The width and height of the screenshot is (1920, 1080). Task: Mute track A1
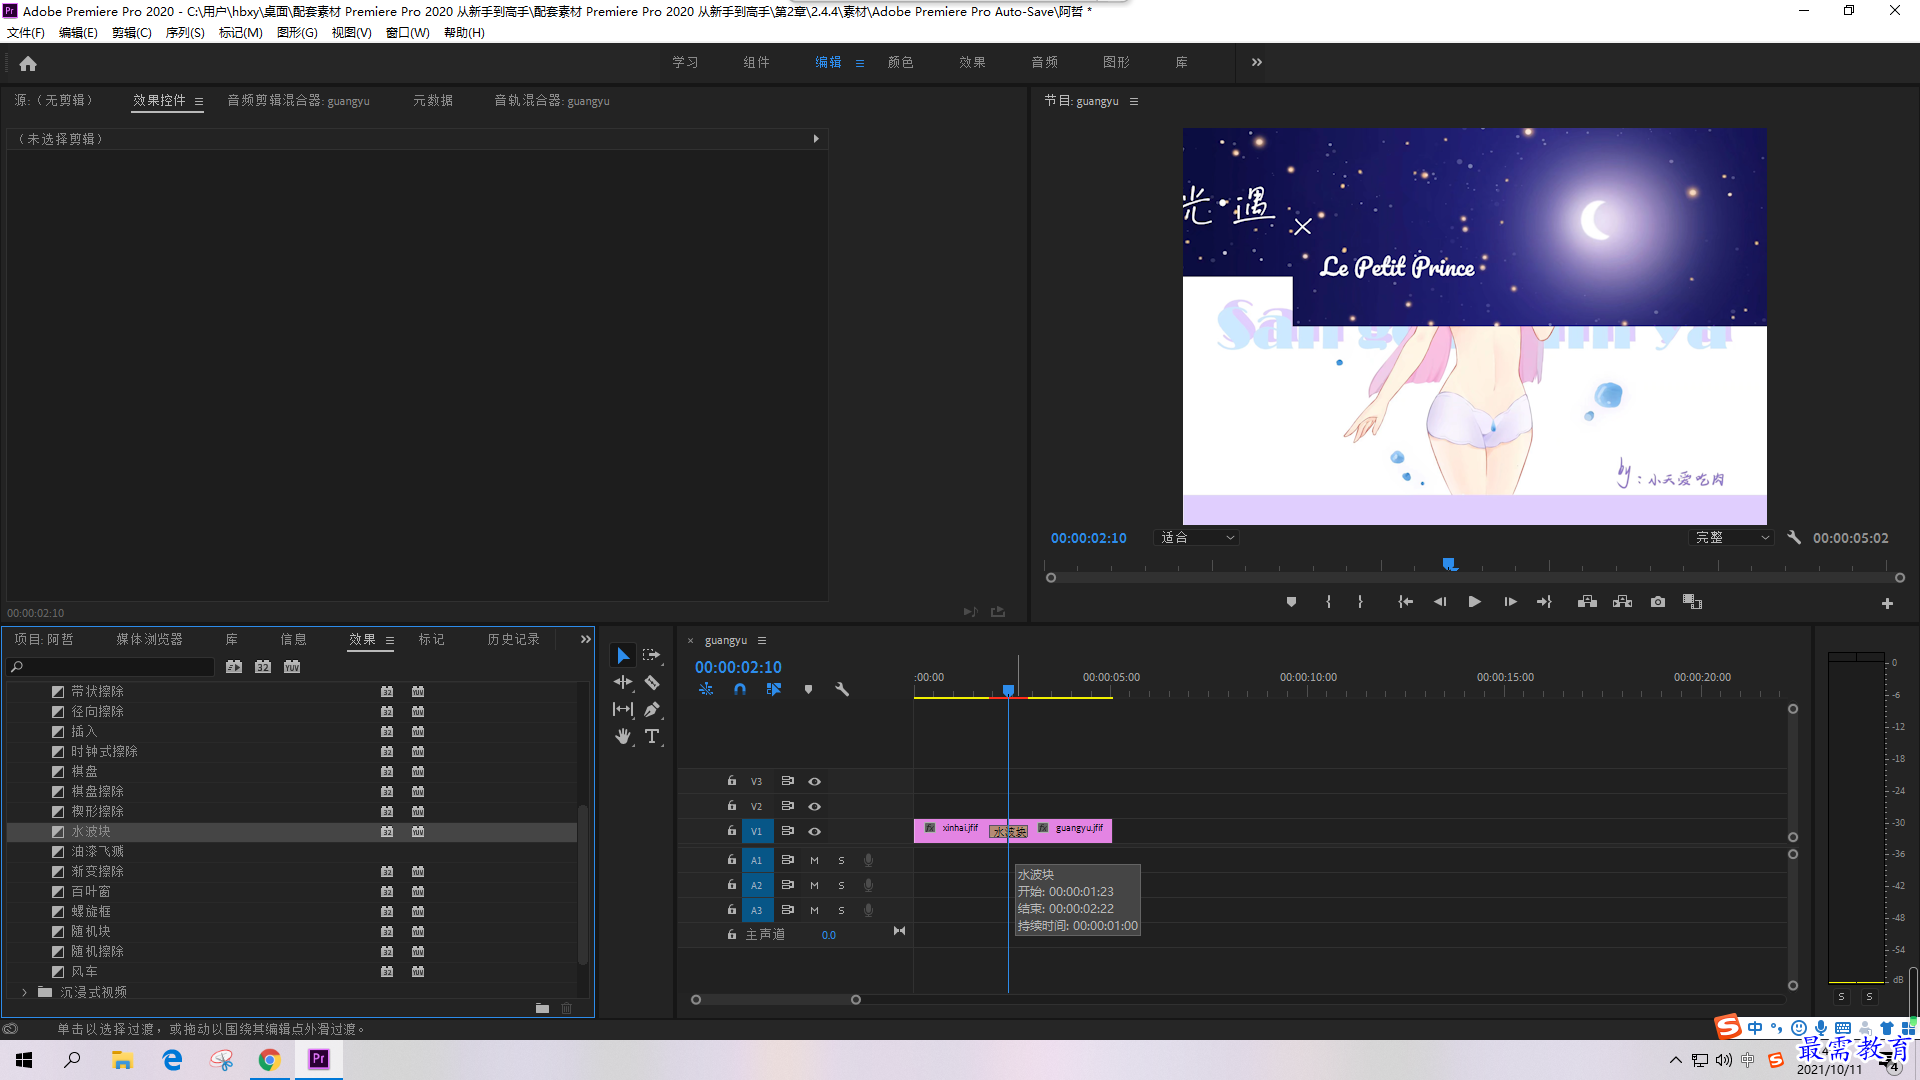[814, 860]
